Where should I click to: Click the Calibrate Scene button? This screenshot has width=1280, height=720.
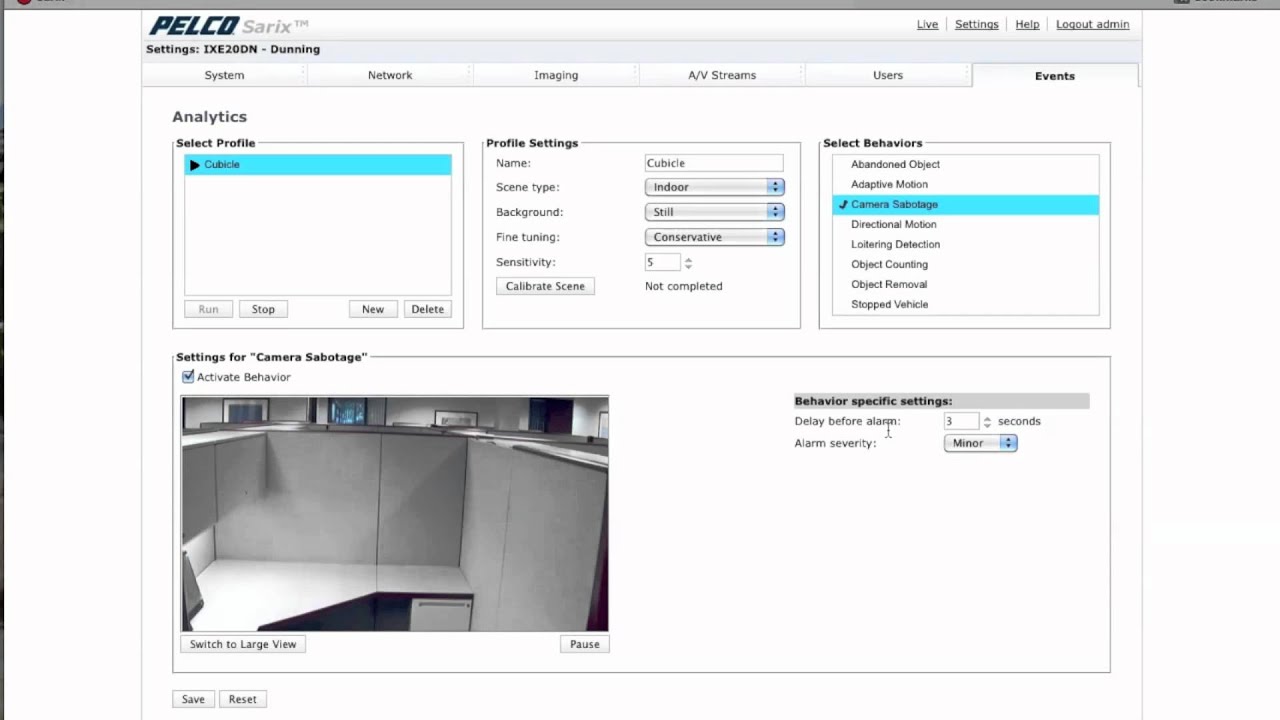[x=545, y=286]
